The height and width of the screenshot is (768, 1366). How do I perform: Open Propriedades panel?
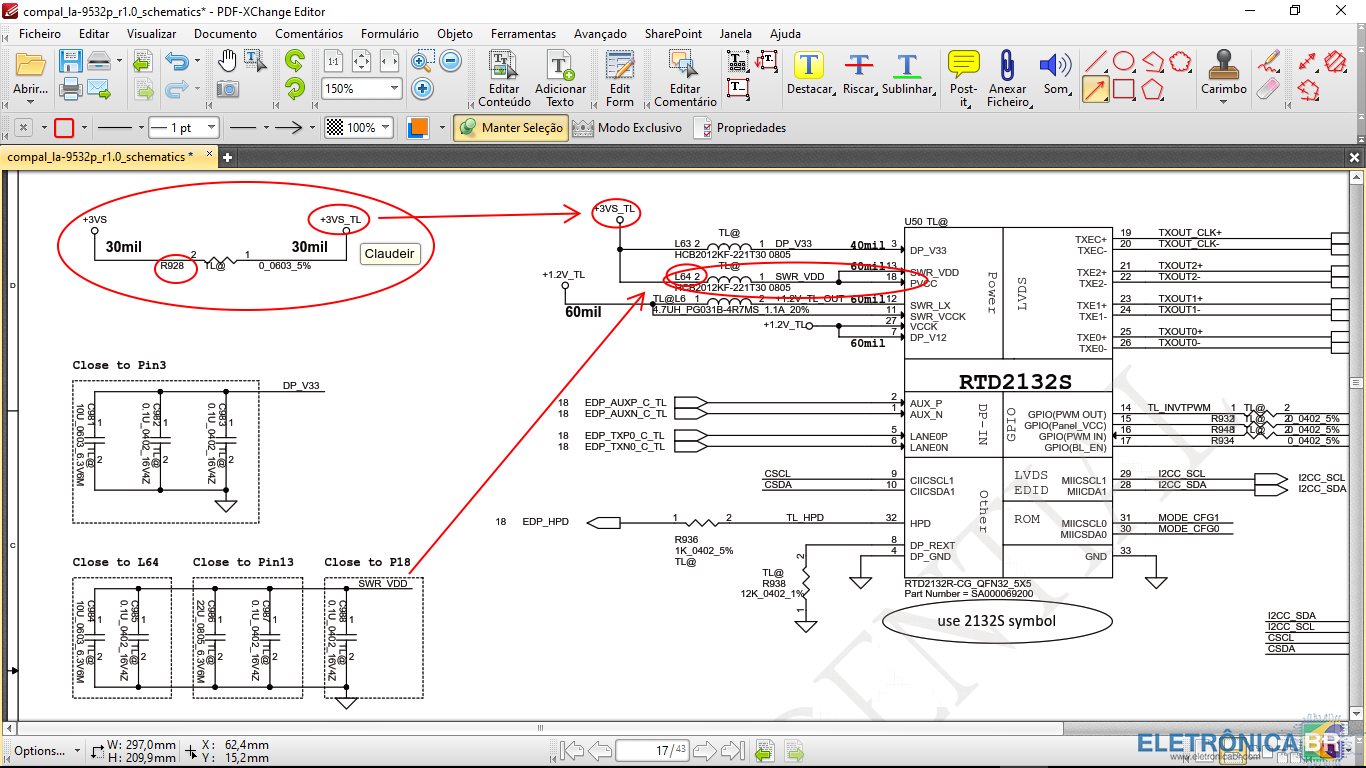741,128
